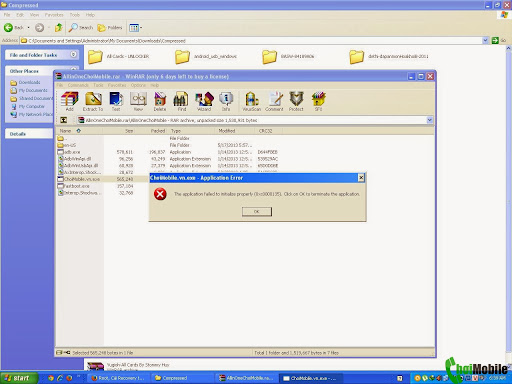Click WinRAR's up one level icon

64,120
